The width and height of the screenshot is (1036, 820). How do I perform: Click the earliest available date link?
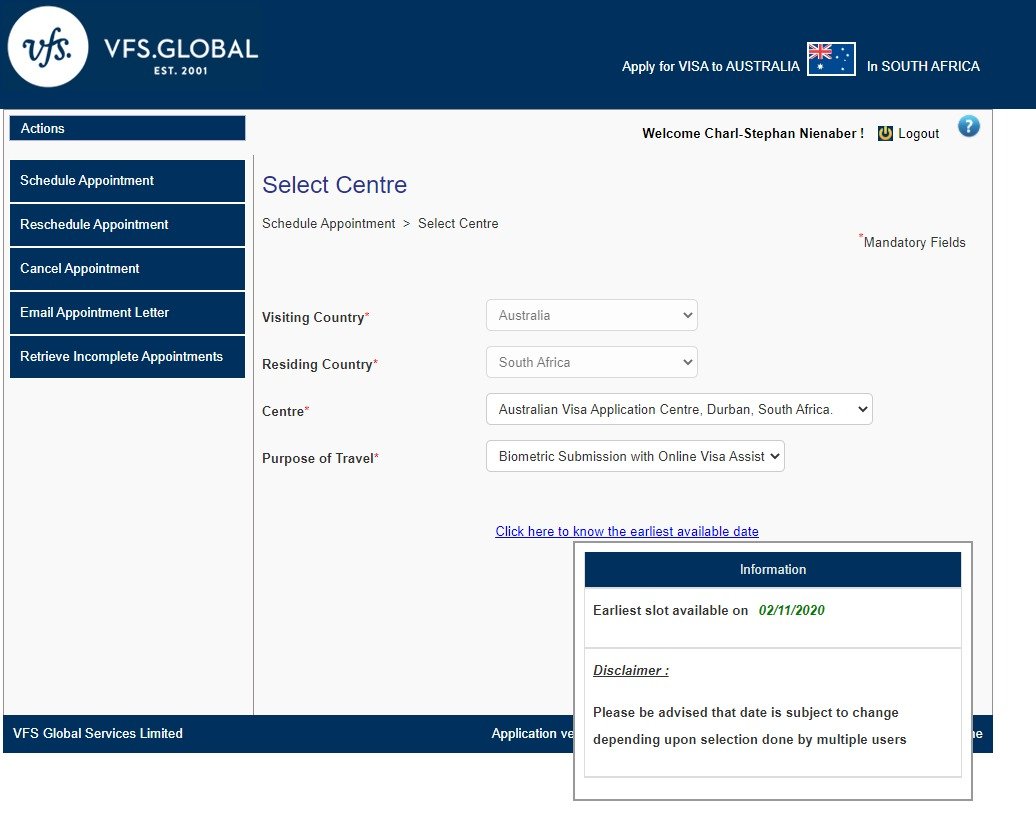pos(627,531)
